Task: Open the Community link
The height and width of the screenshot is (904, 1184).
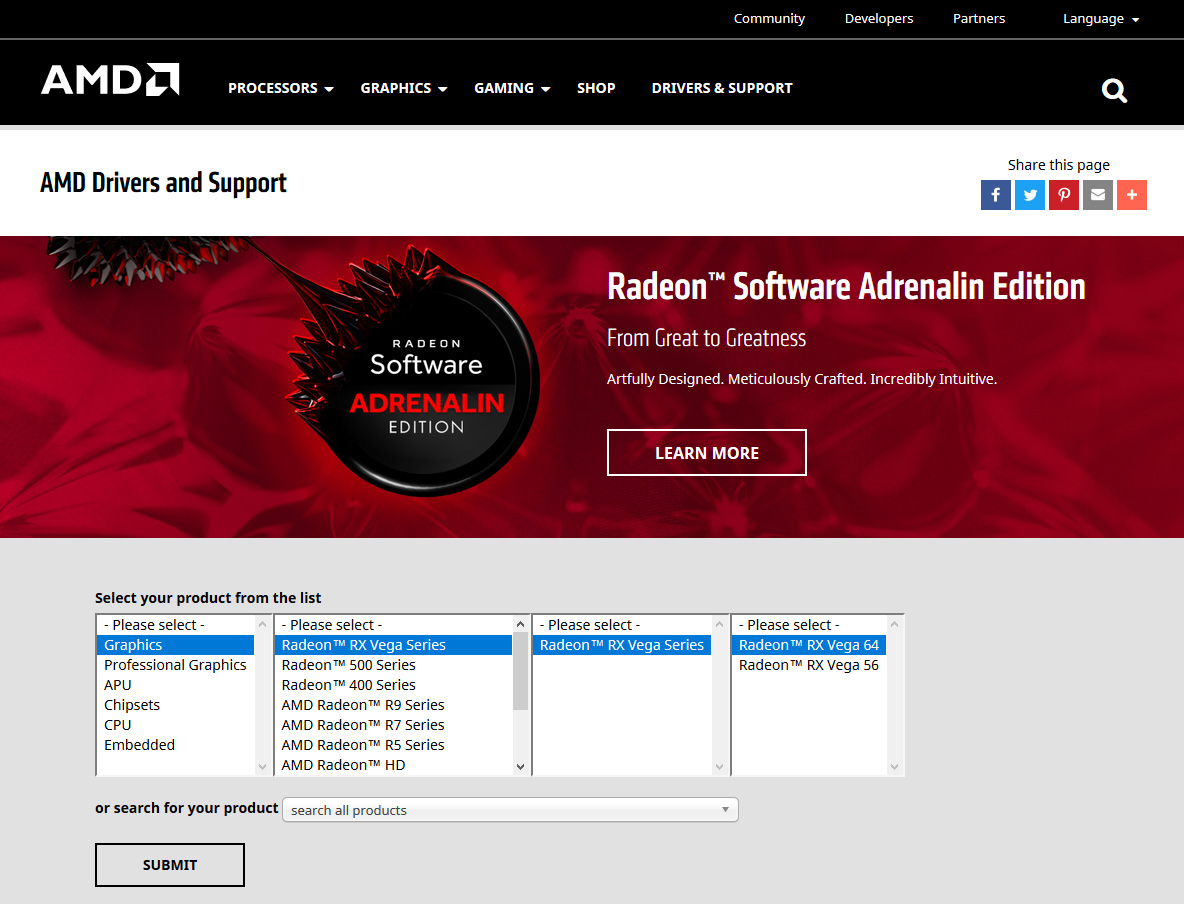Action: click(769, 19)
